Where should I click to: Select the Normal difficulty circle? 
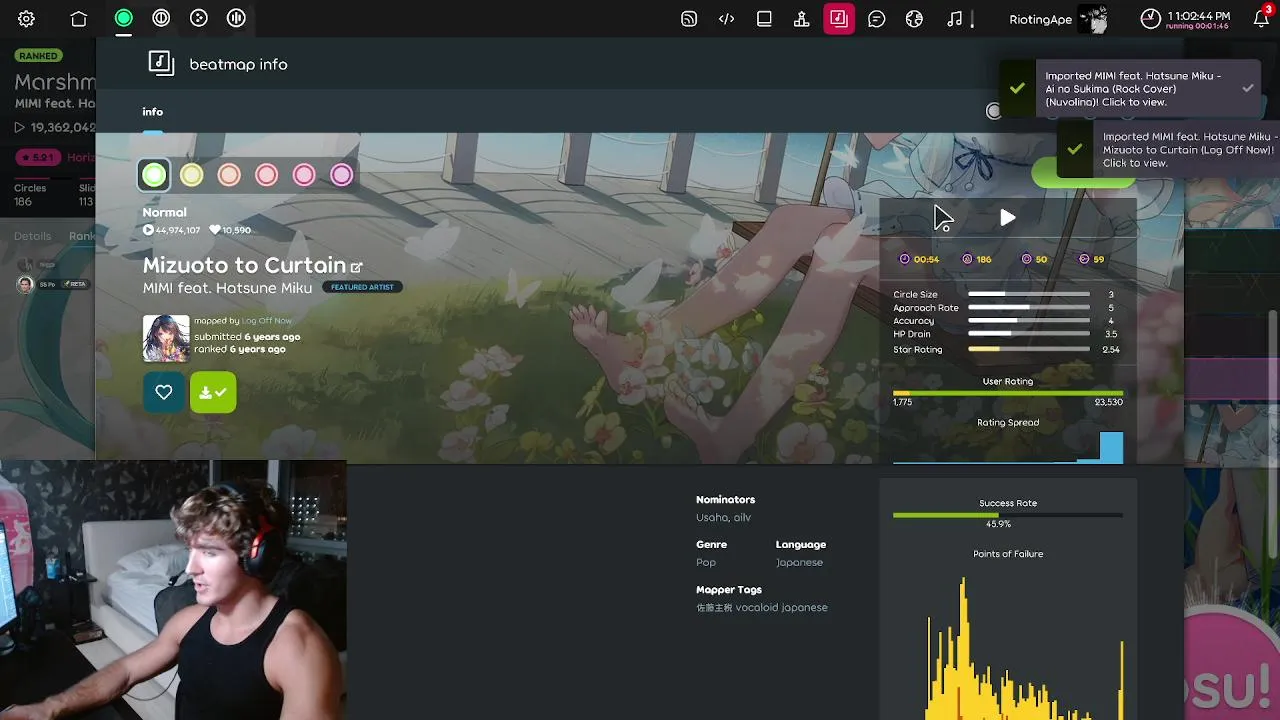[154, 175]
